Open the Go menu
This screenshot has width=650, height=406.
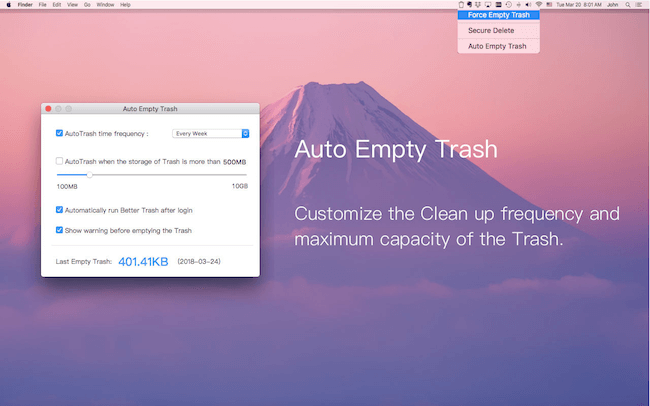(87, 5)
